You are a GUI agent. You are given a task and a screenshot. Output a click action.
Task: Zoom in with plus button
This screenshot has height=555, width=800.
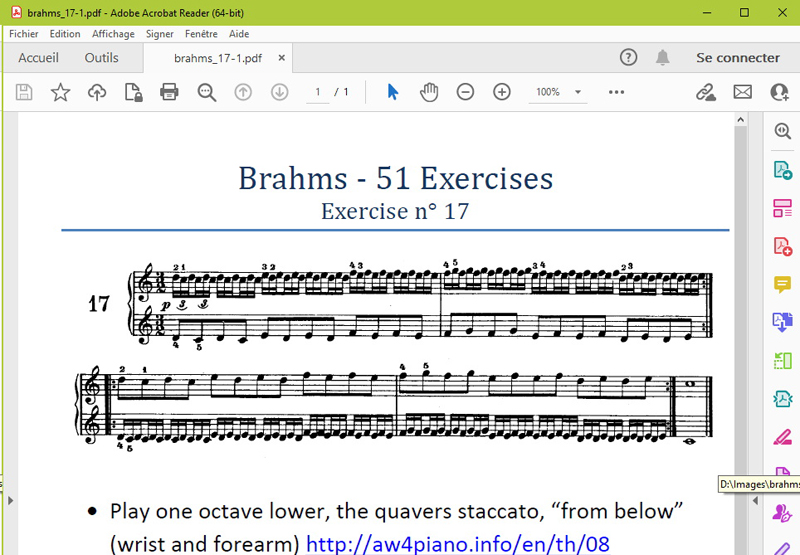click(x=502, y=92)
